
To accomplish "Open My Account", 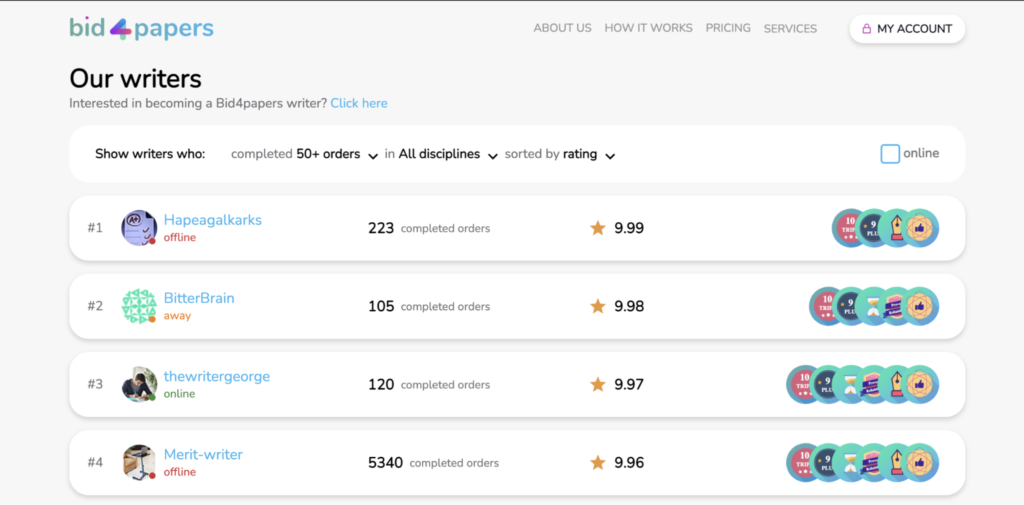I will 907,29.
